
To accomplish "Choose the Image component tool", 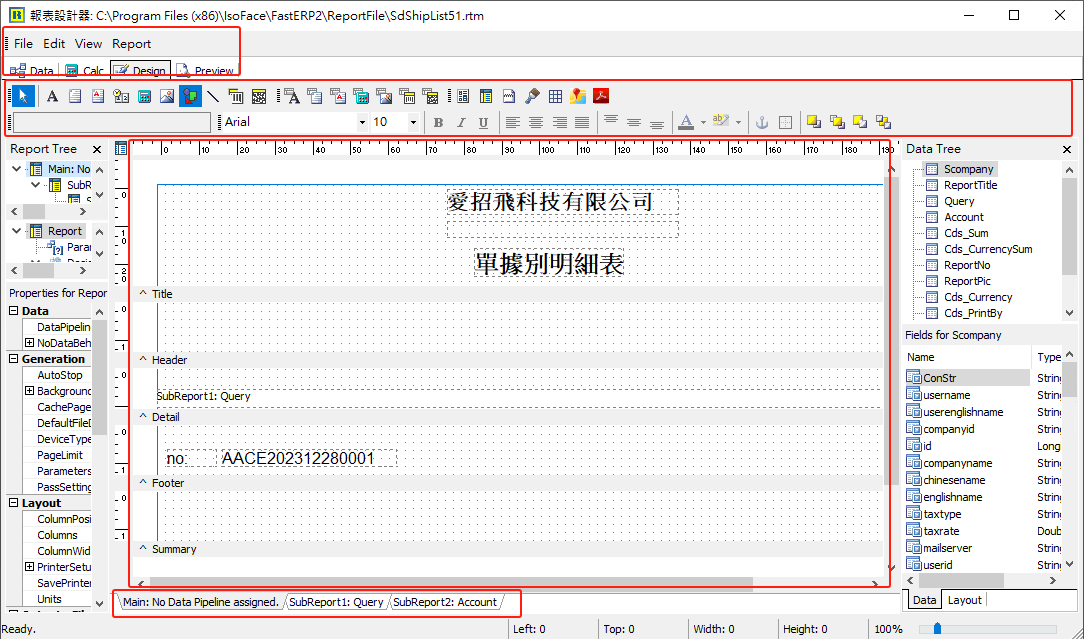I will pyautogui.click(x=167, y=96).
